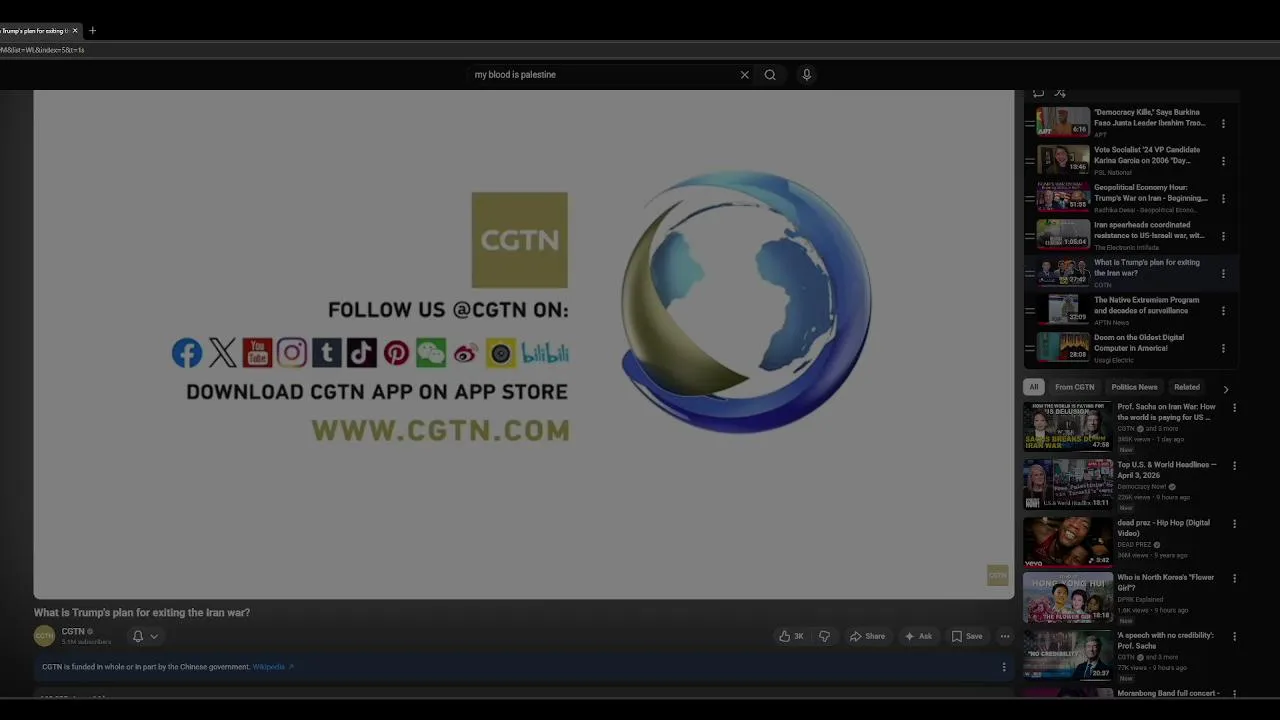Open 'Democracy Kills' thumbnail in playlist
Image resolution: width=1280 pixels, height=720 pixels.
coord(1063,122)
